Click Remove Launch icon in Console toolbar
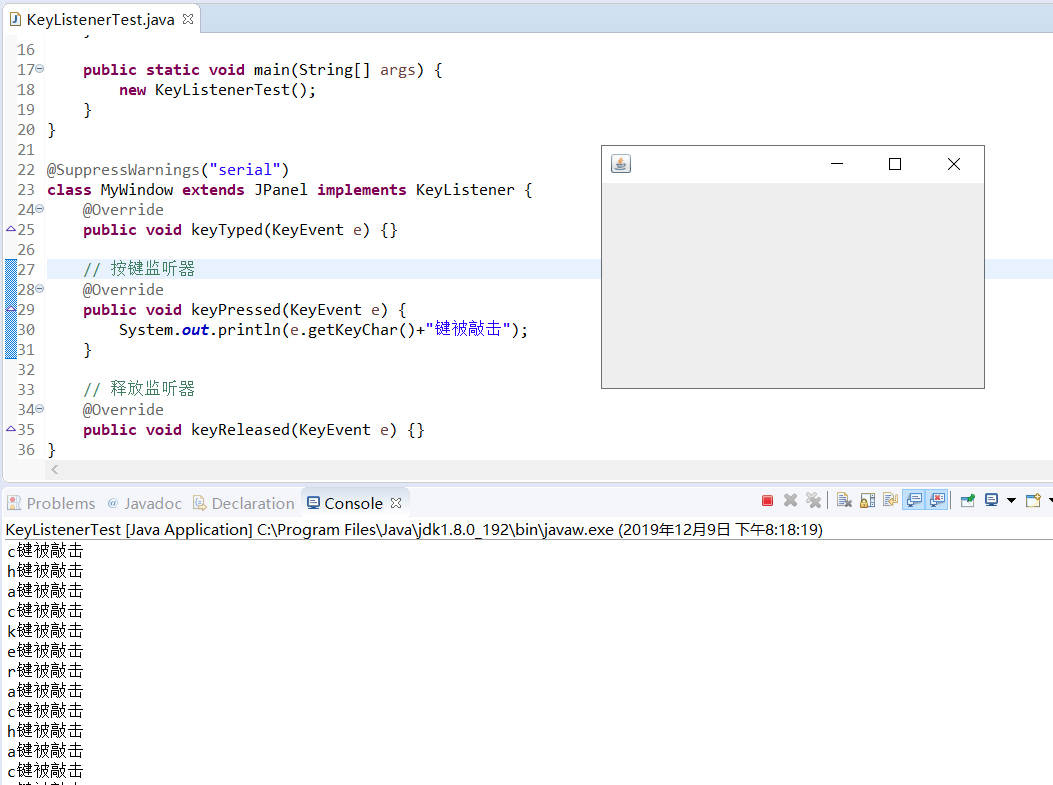 (790, 500)
